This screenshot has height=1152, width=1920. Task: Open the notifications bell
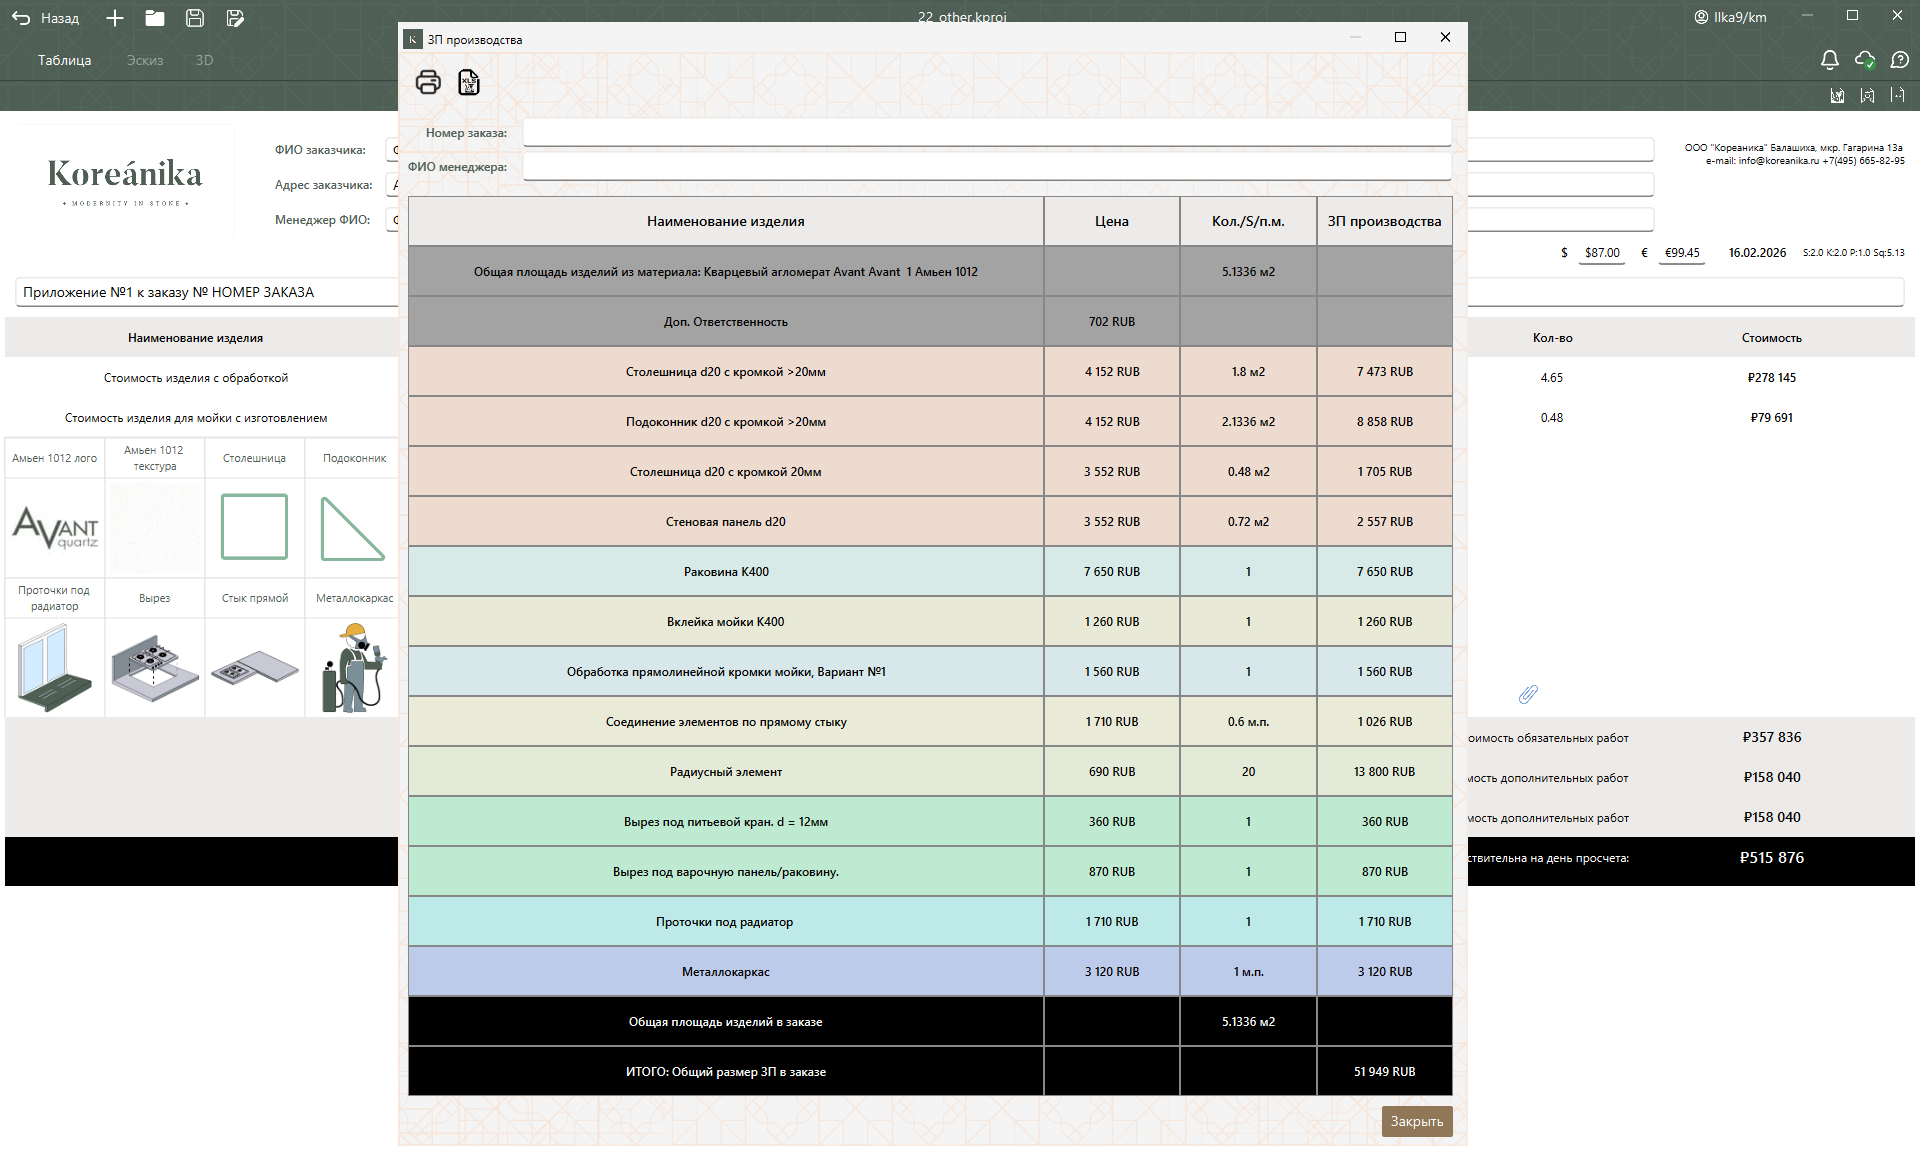1829,60
